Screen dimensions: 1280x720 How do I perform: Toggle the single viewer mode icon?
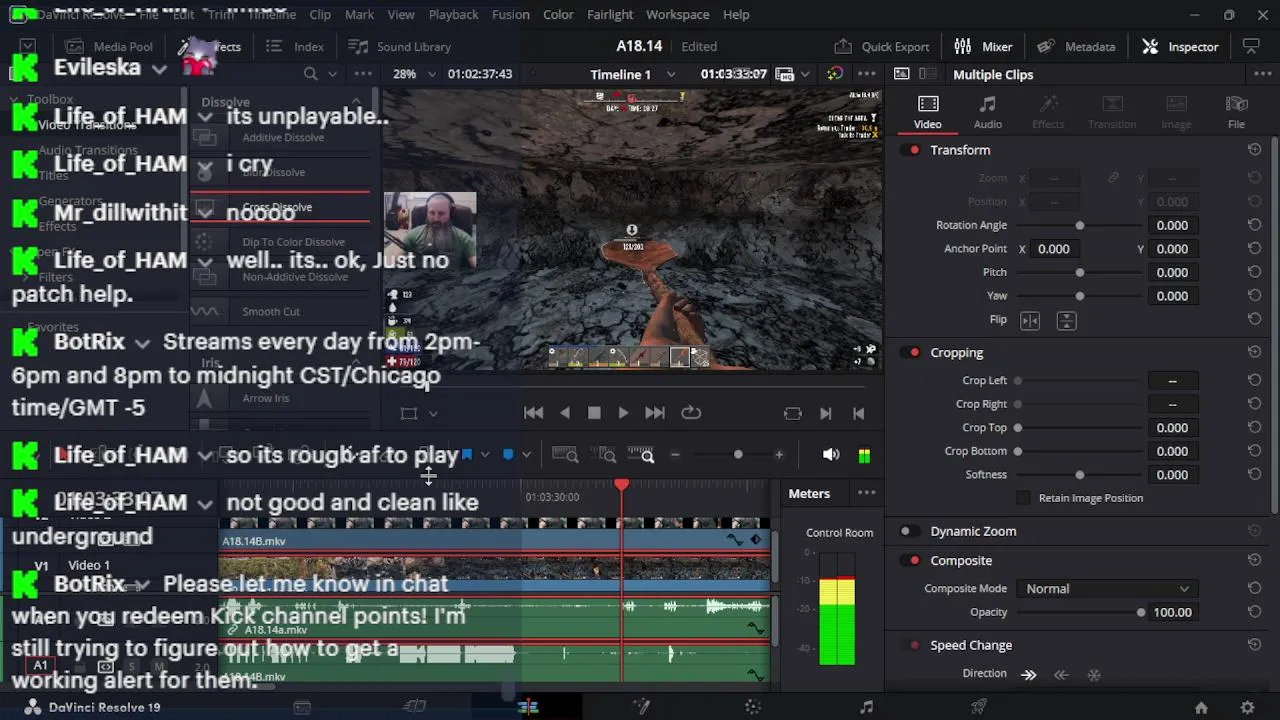pyautogui.click(x=901, y=74)
